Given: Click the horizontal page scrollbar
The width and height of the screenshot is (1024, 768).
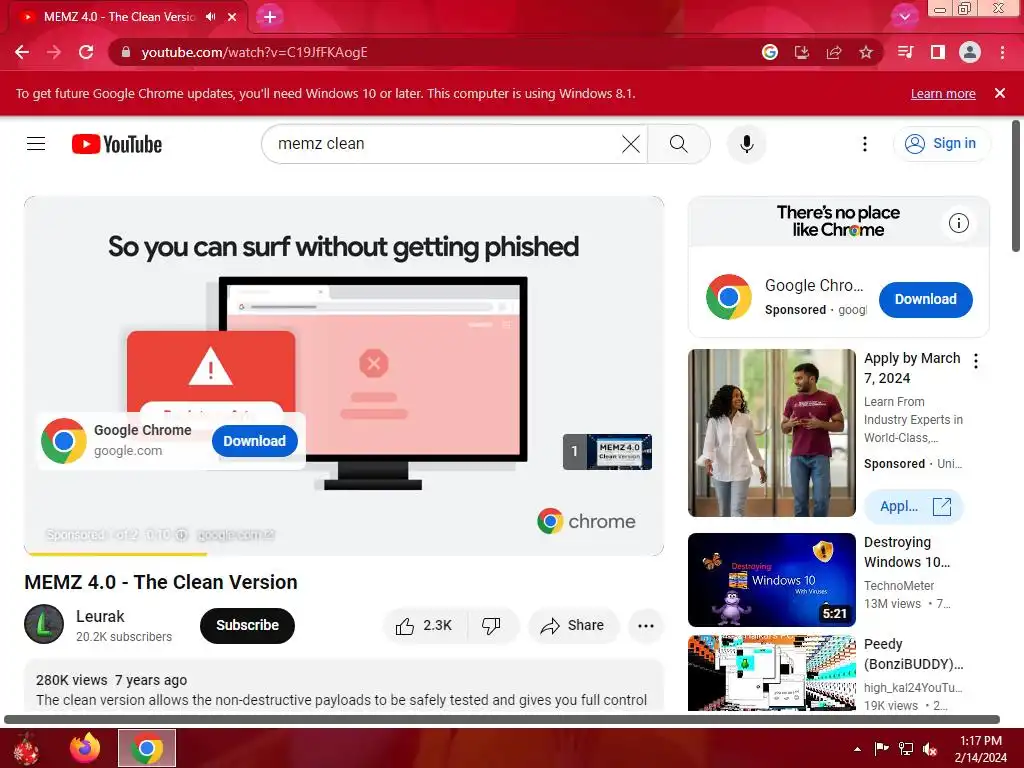Looking at the screenshot, I should (x=502, y=719).
